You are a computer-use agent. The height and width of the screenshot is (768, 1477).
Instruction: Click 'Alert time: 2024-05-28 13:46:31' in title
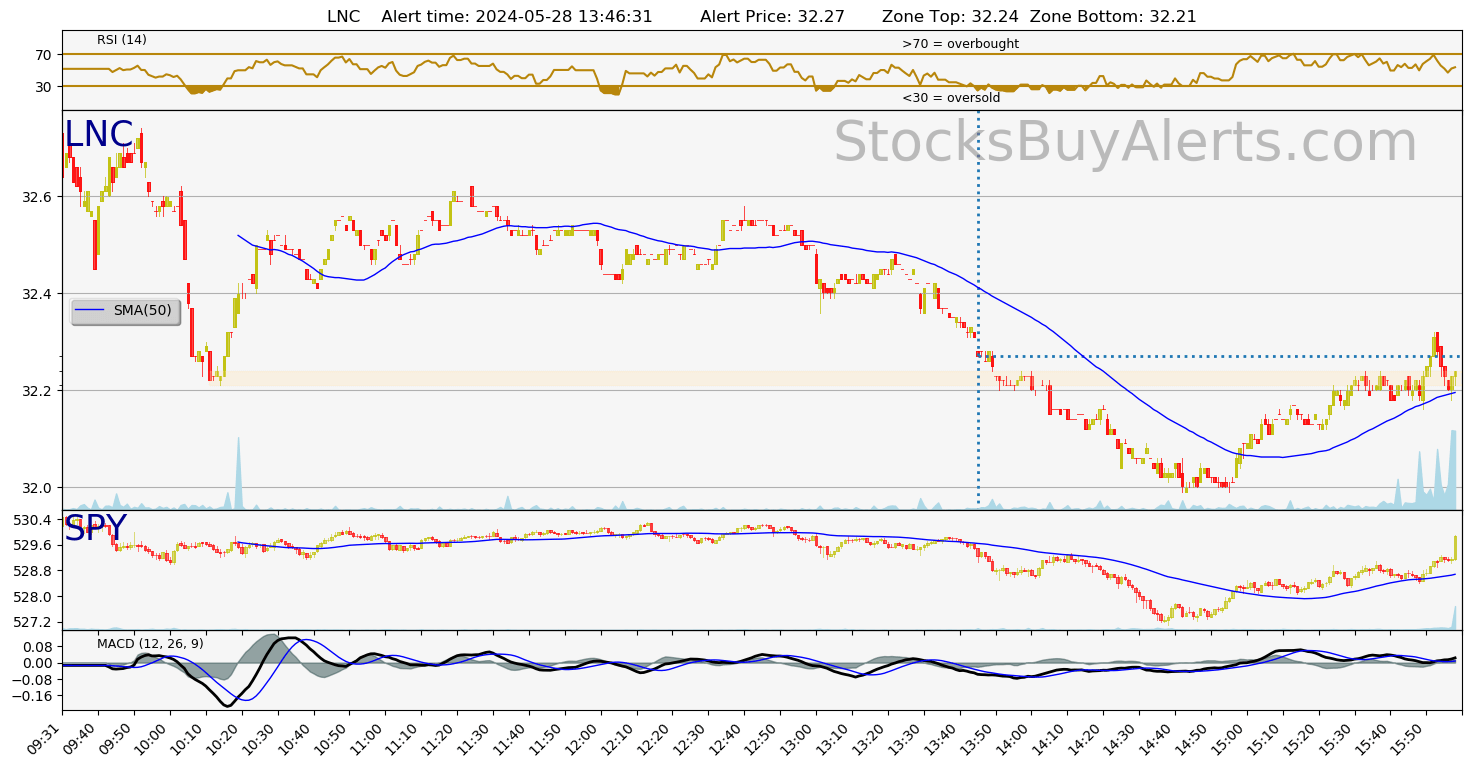click(x=517, y=17)
